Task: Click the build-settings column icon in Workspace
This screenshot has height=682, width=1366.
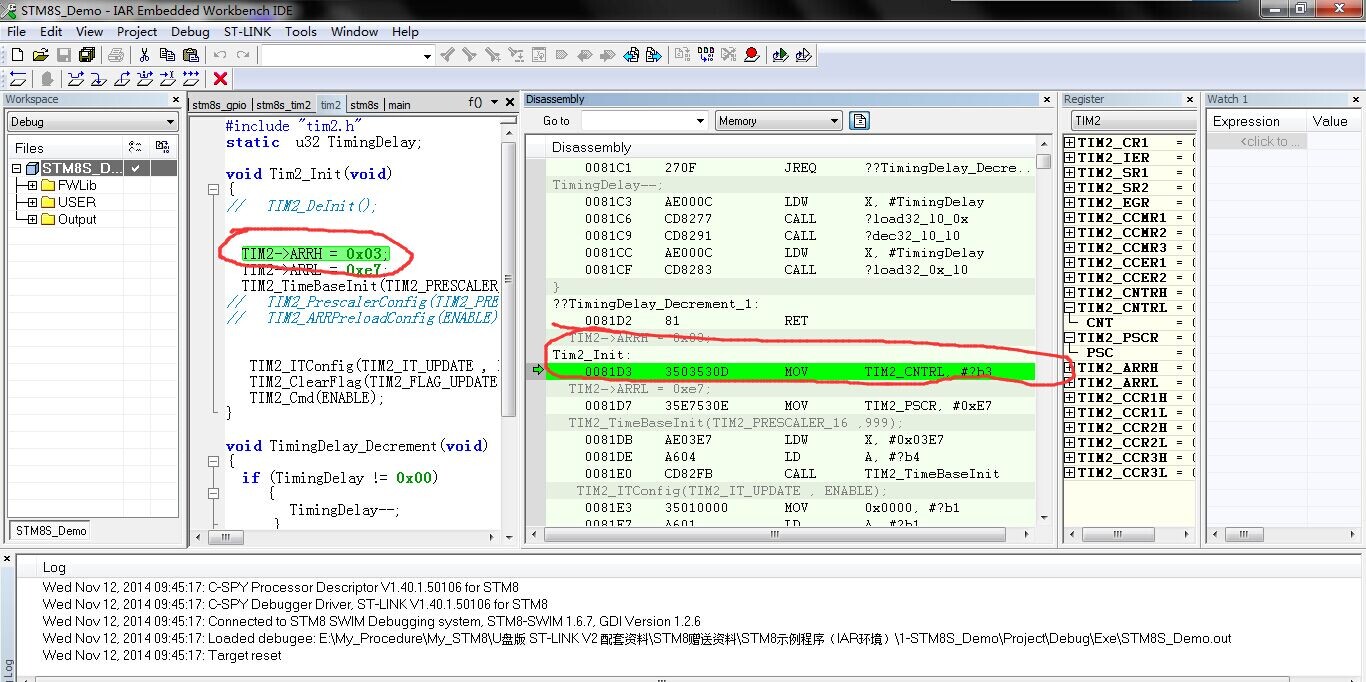Action: click(163, 147)
